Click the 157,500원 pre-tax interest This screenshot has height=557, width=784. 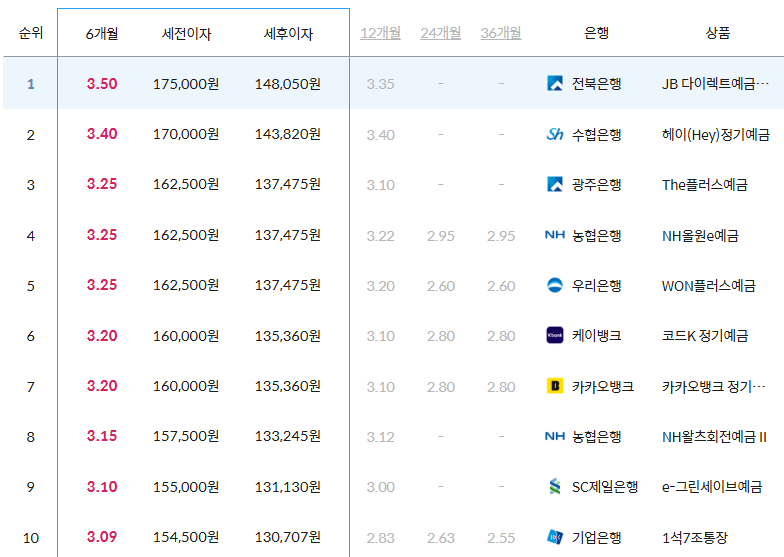pos(186,436)
